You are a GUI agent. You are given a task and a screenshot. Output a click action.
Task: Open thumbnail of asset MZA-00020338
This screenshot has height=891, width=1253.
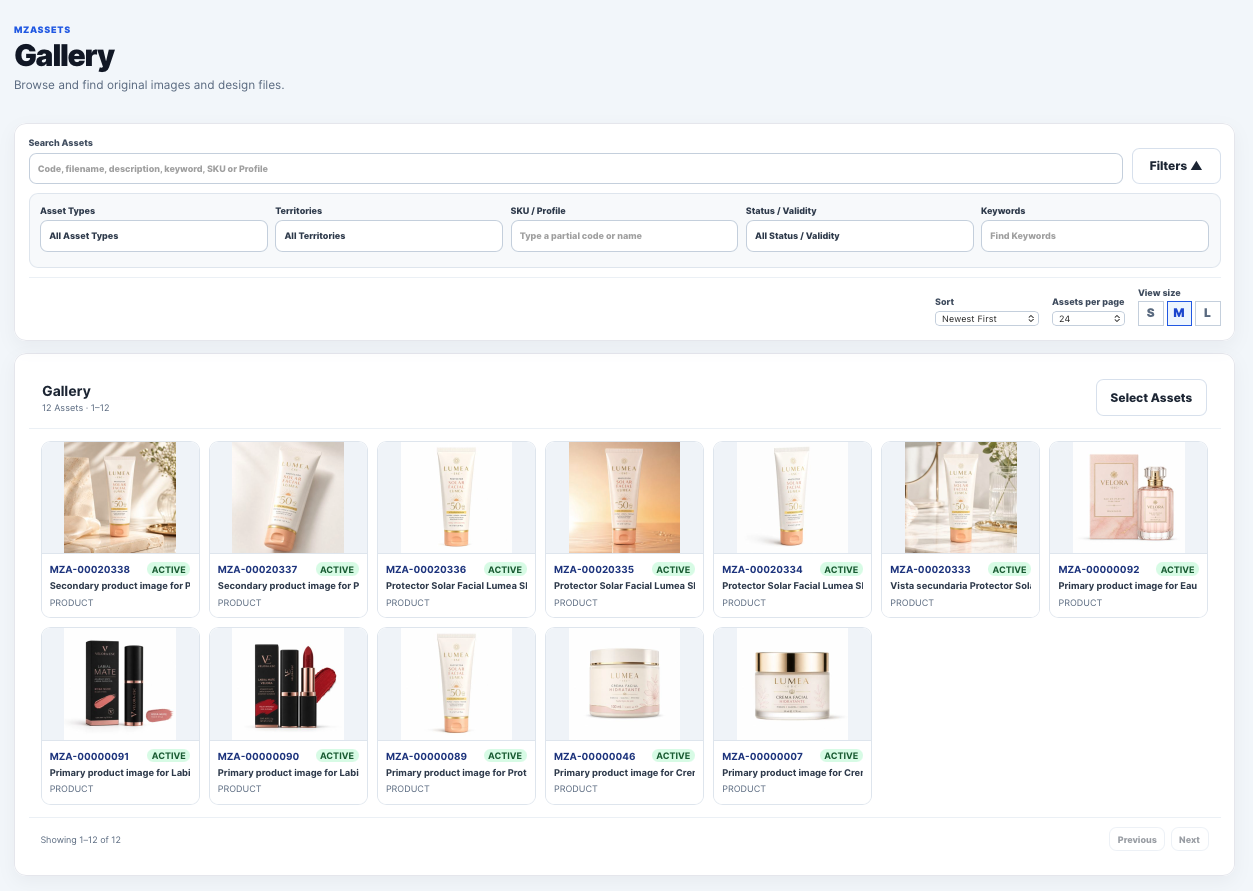click(x=120, y=498)
